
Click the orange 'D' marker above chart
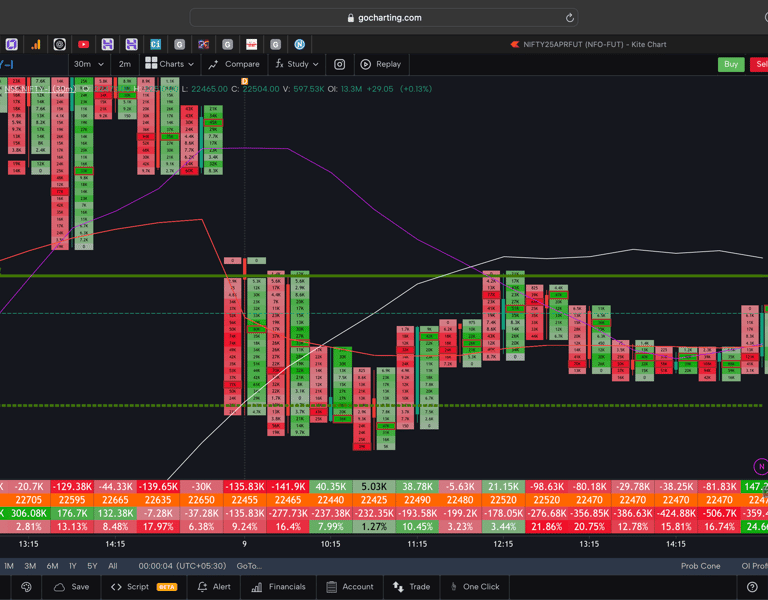click(244, 81)
